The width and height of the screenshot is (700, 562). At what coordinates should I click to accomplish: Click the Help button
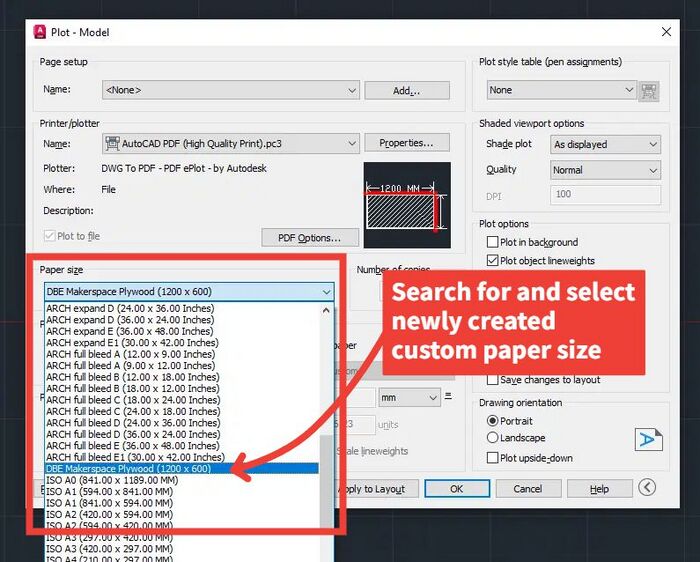(600, 489)
